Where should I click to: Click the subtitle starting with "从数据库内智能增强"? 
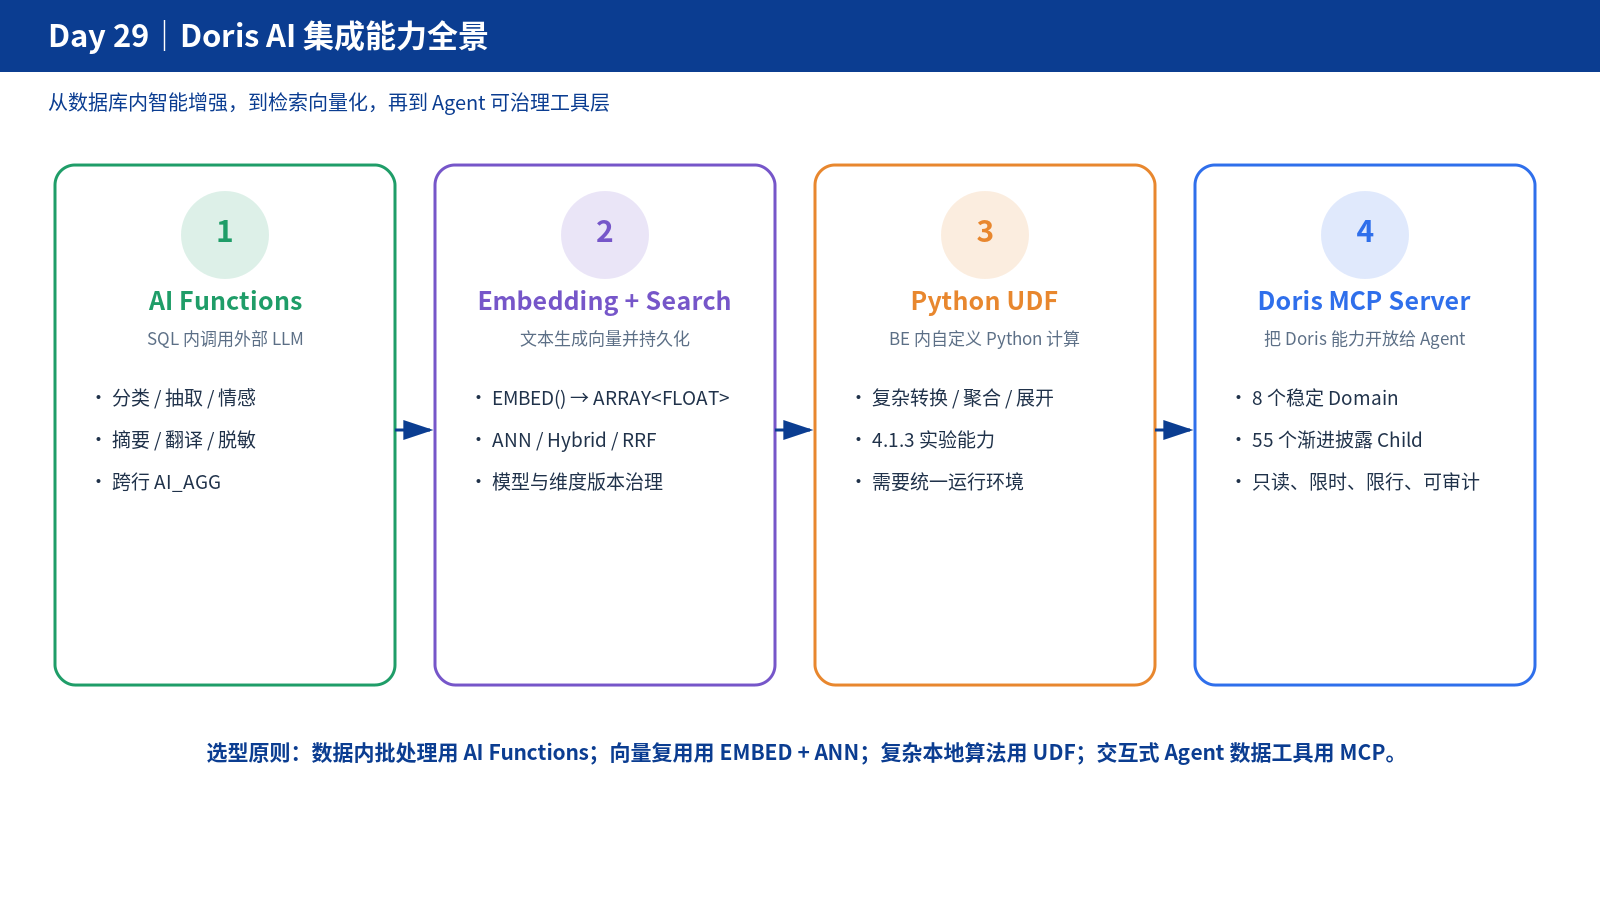point(329,103)
